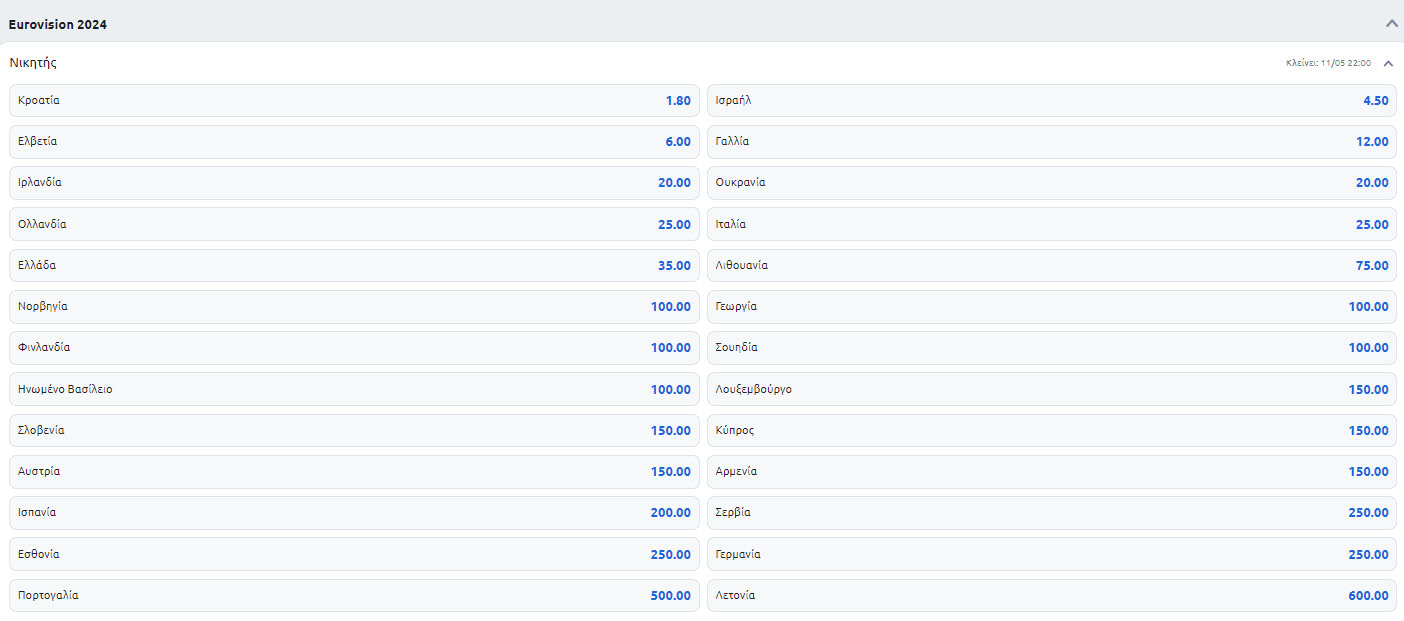The height and width of the screenshot is (621, 1404).
Task: Bet on Ισπανία at 200.00
Action: click(354, 513)
